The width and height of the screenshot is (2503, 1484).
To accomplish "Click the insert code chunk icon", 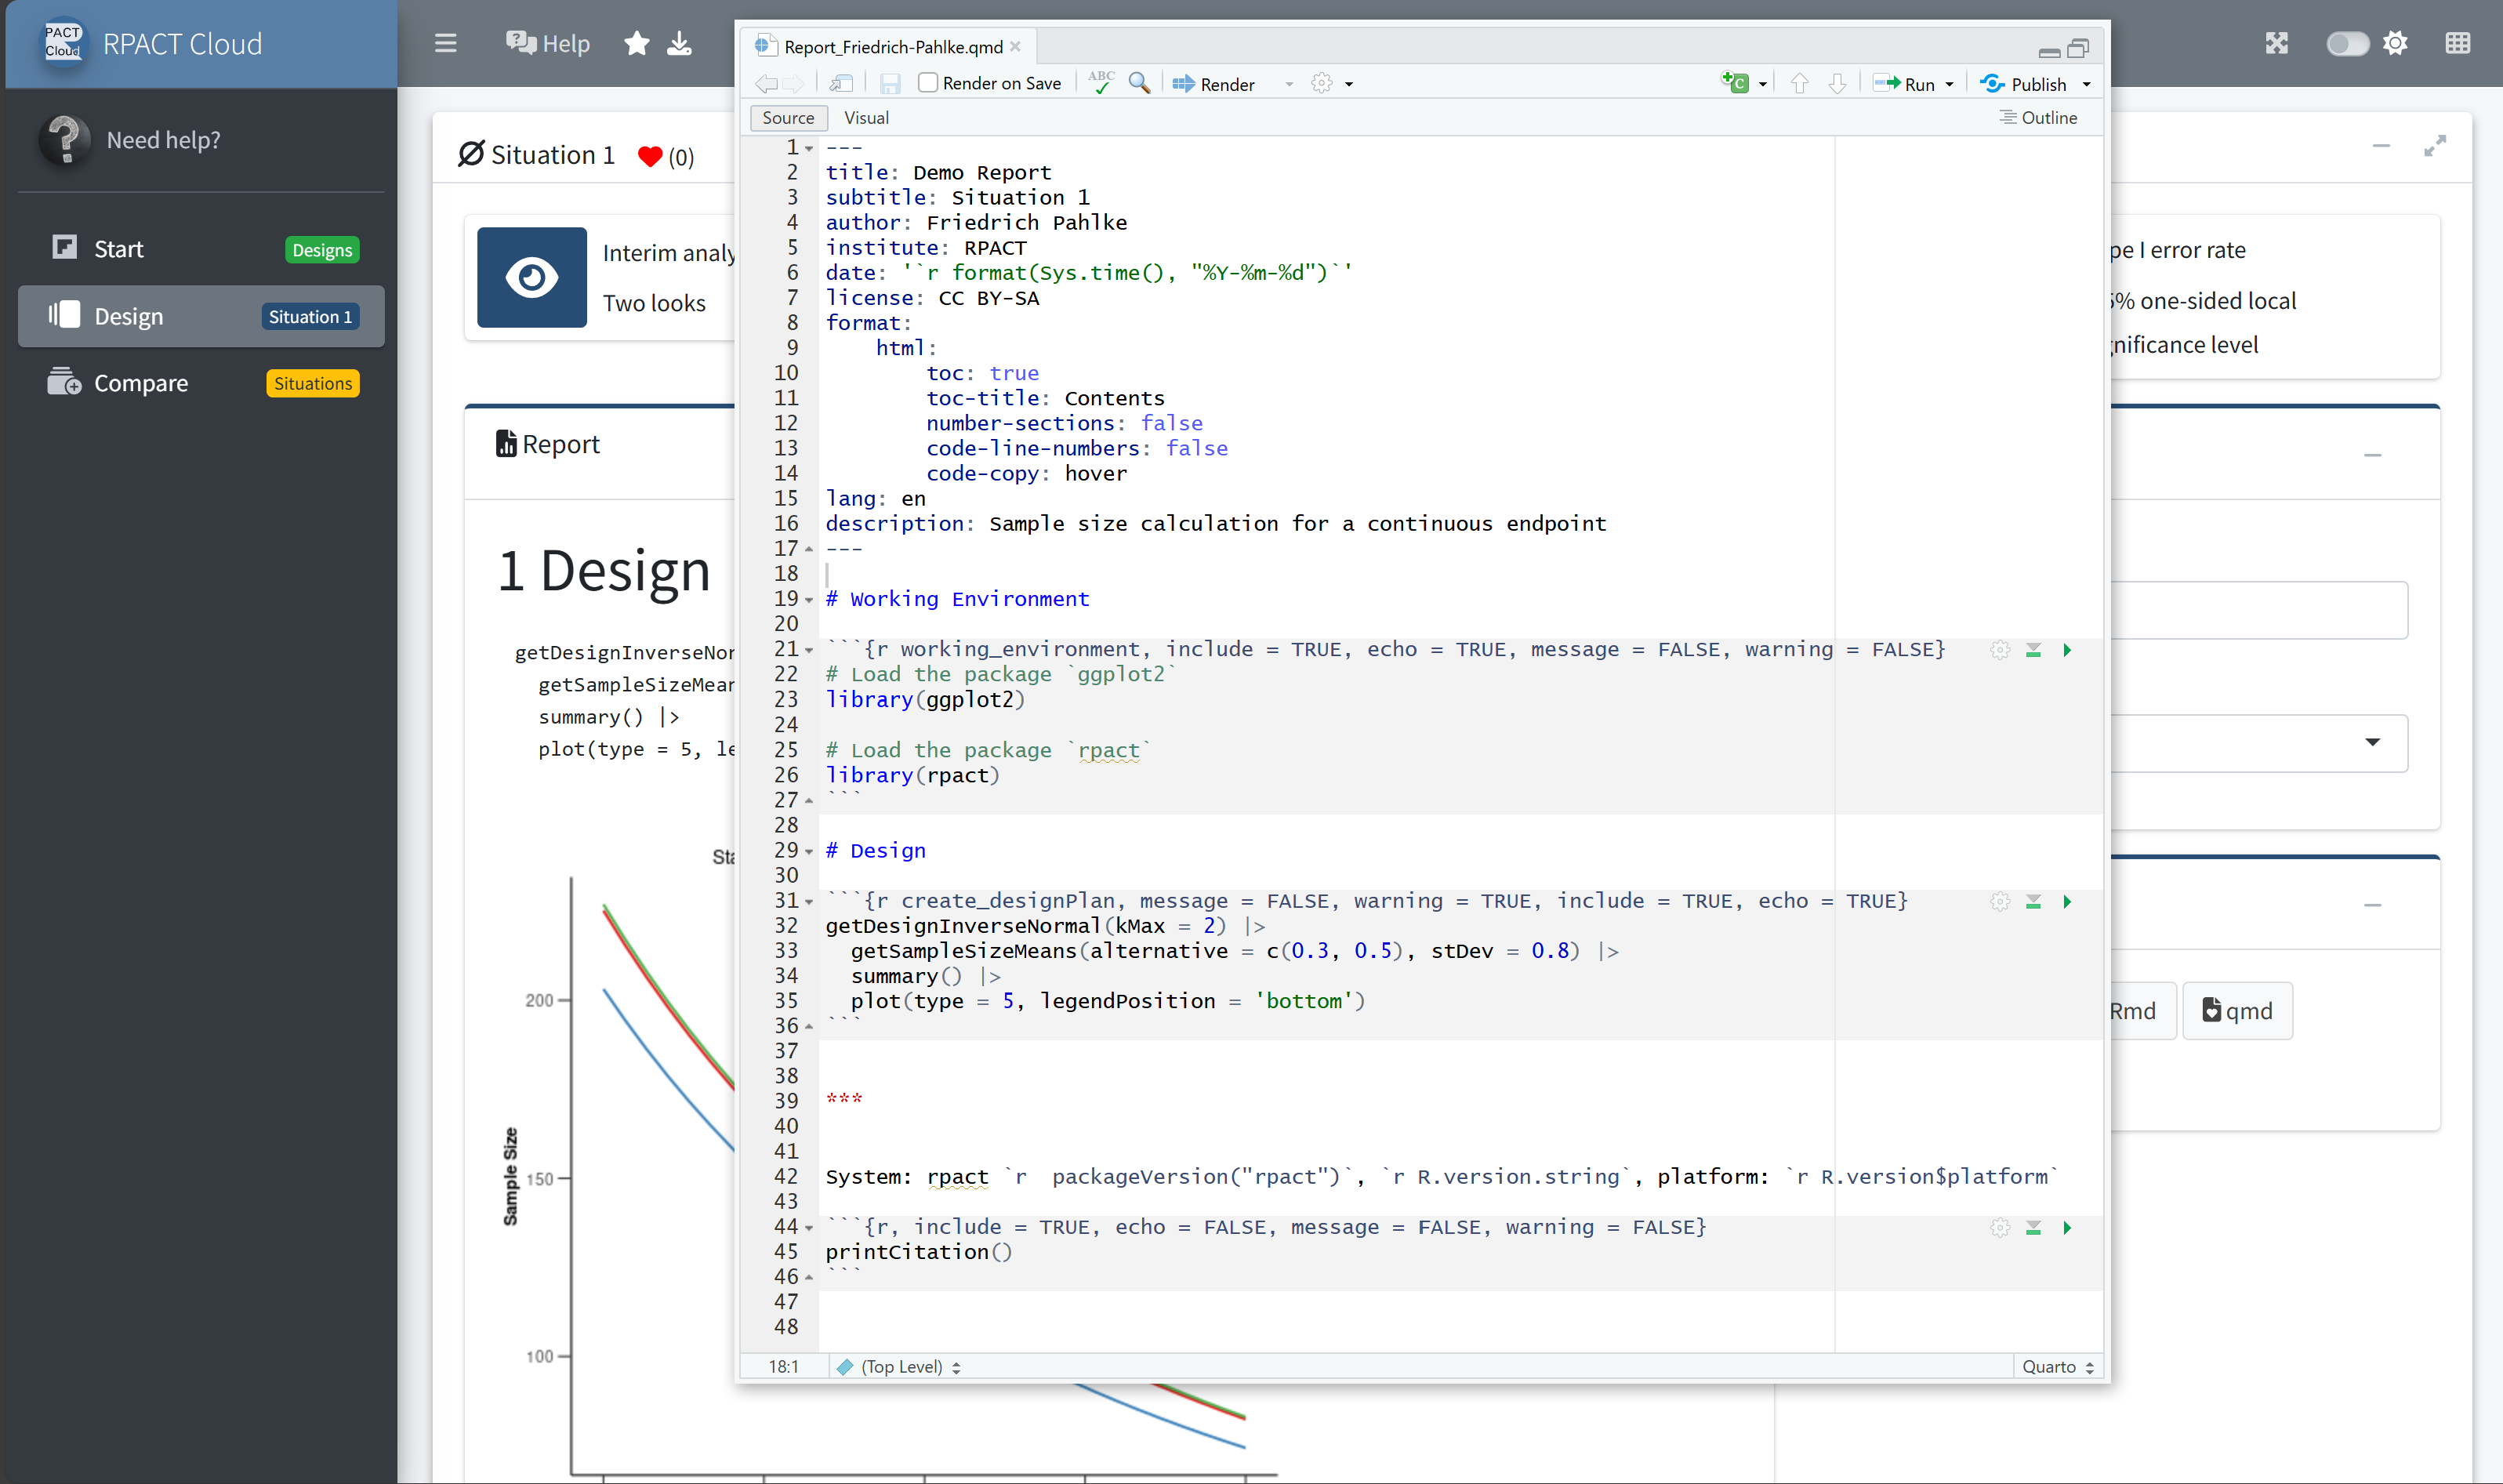I will [x=1735, y=83].
